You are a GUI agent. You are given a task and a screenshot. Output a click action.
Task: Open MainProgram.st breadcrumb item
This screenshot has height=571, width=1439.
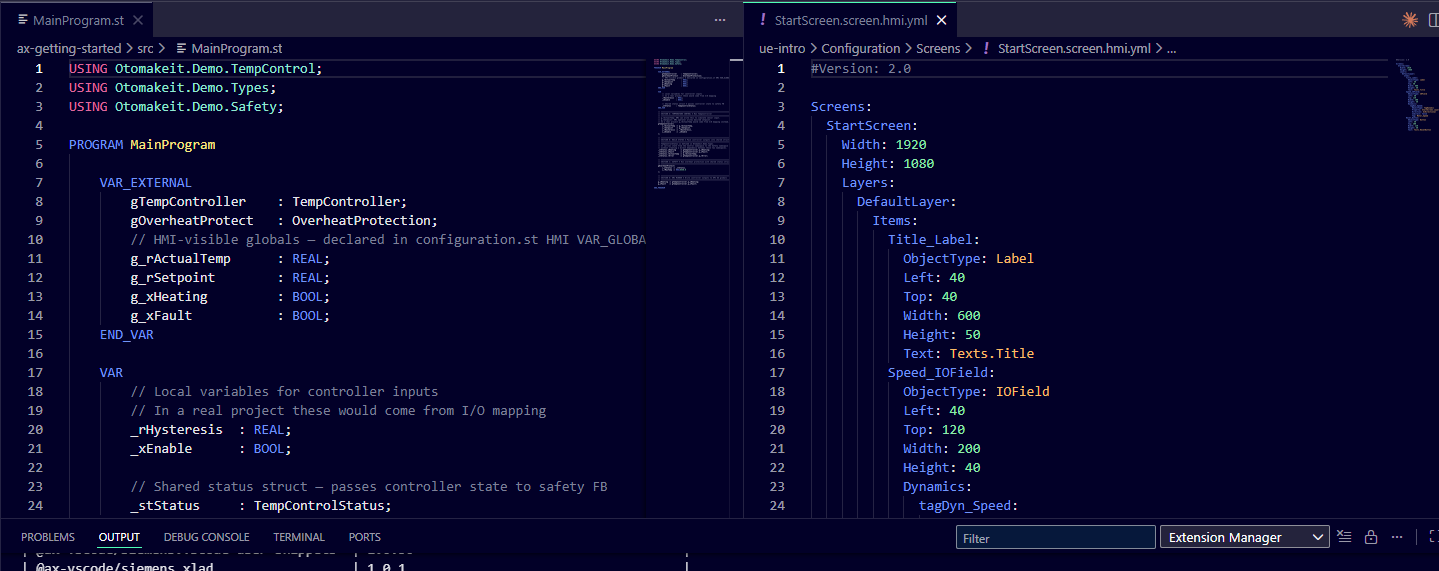(x=237, y=48)
